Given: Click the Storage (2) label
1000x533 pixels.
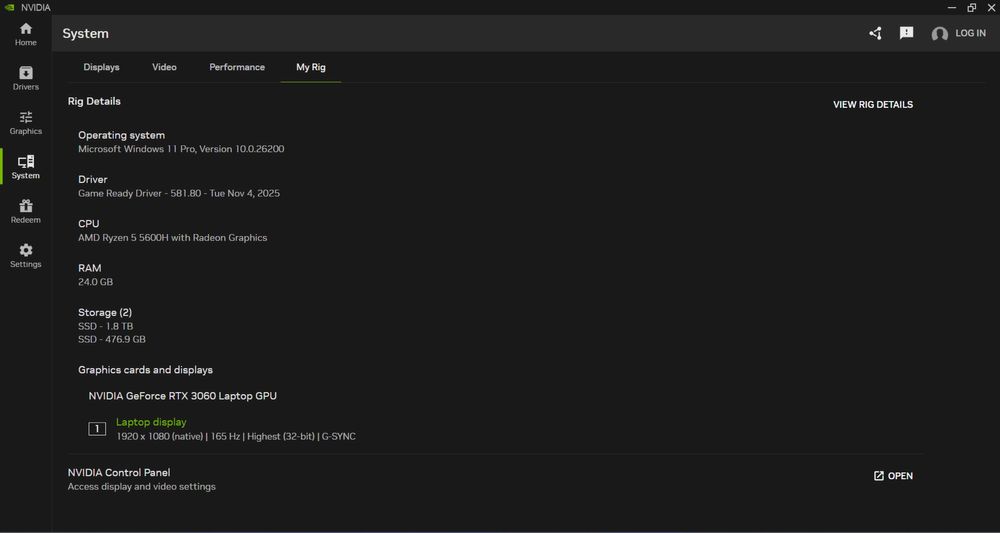Looking at the screenshot, I should pos(105,312).
